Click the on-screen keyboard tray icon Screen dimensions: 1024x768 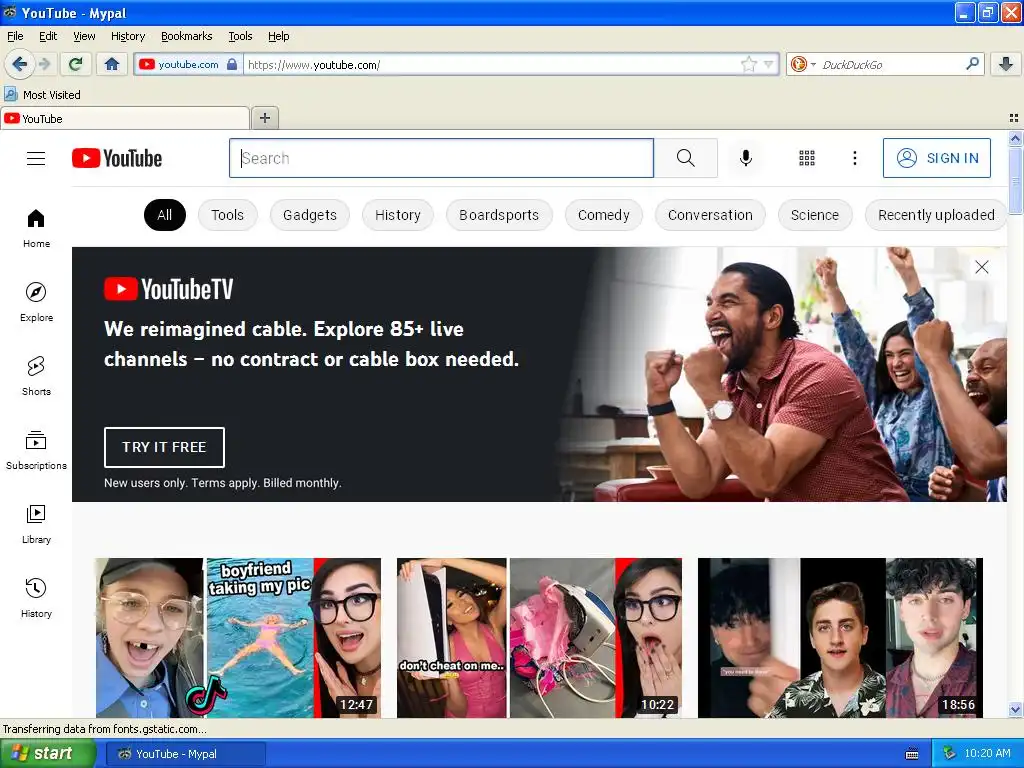coord(912,754)
